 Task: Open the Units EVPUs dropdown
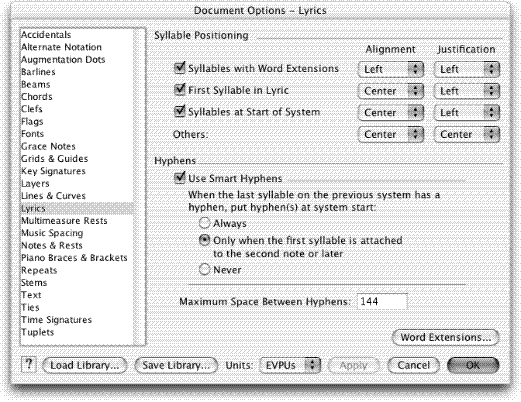290,365
